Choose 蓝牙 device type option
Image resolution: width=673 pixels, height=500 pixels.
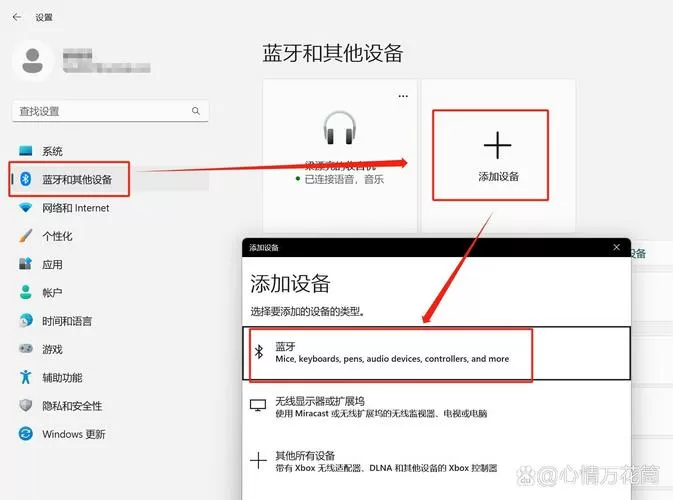[437, 353]
